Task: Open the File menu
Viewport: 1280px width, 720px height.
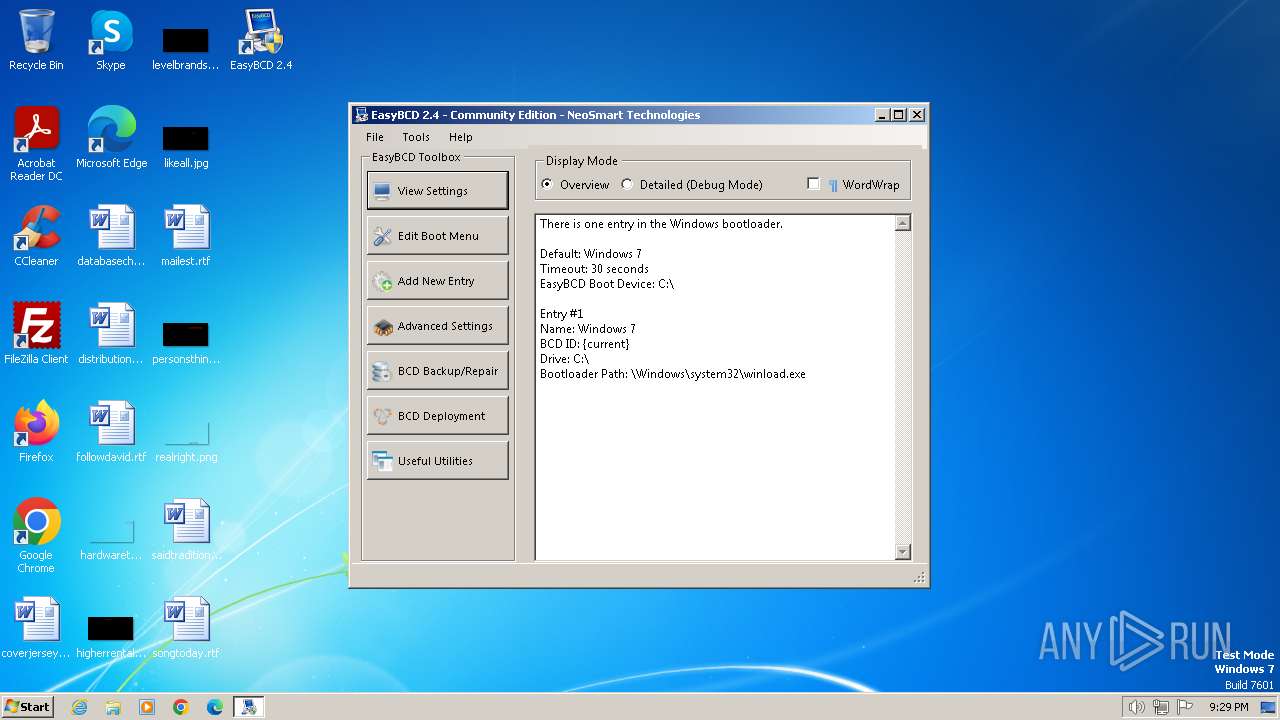Action: 375,137
